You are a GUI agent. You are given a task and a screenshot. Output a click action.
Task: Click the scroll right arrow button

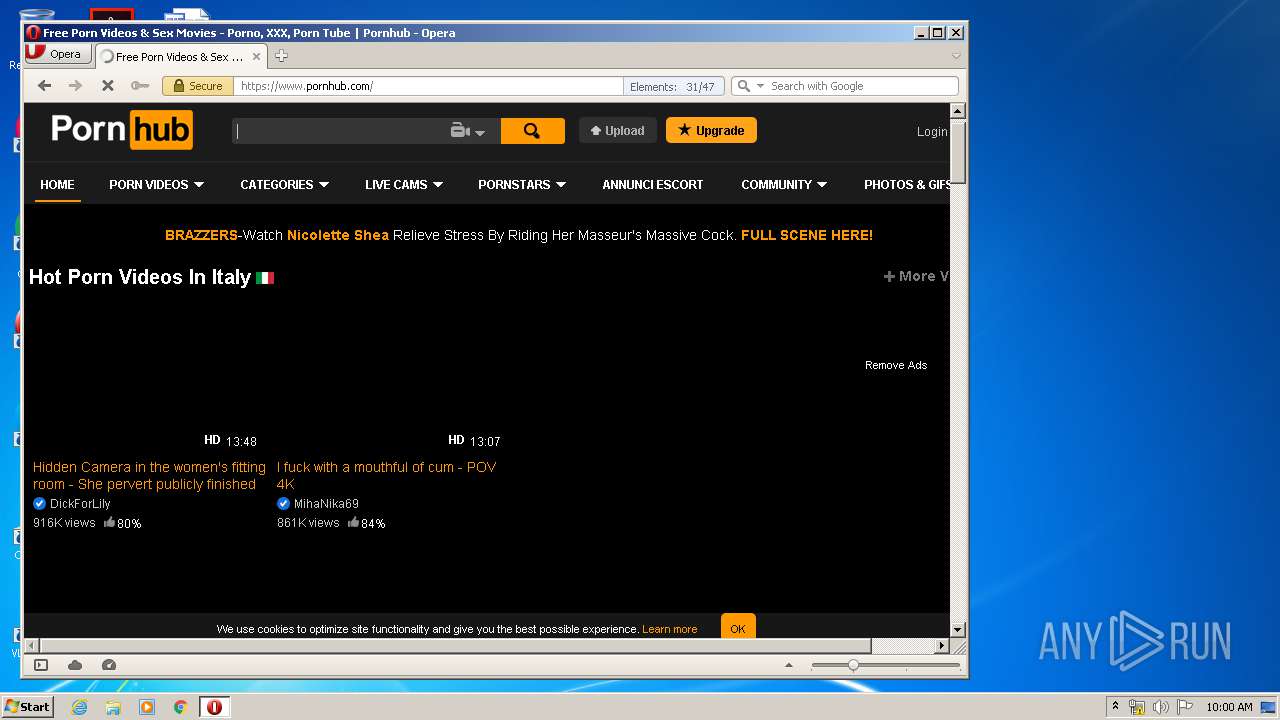point(941,646)
